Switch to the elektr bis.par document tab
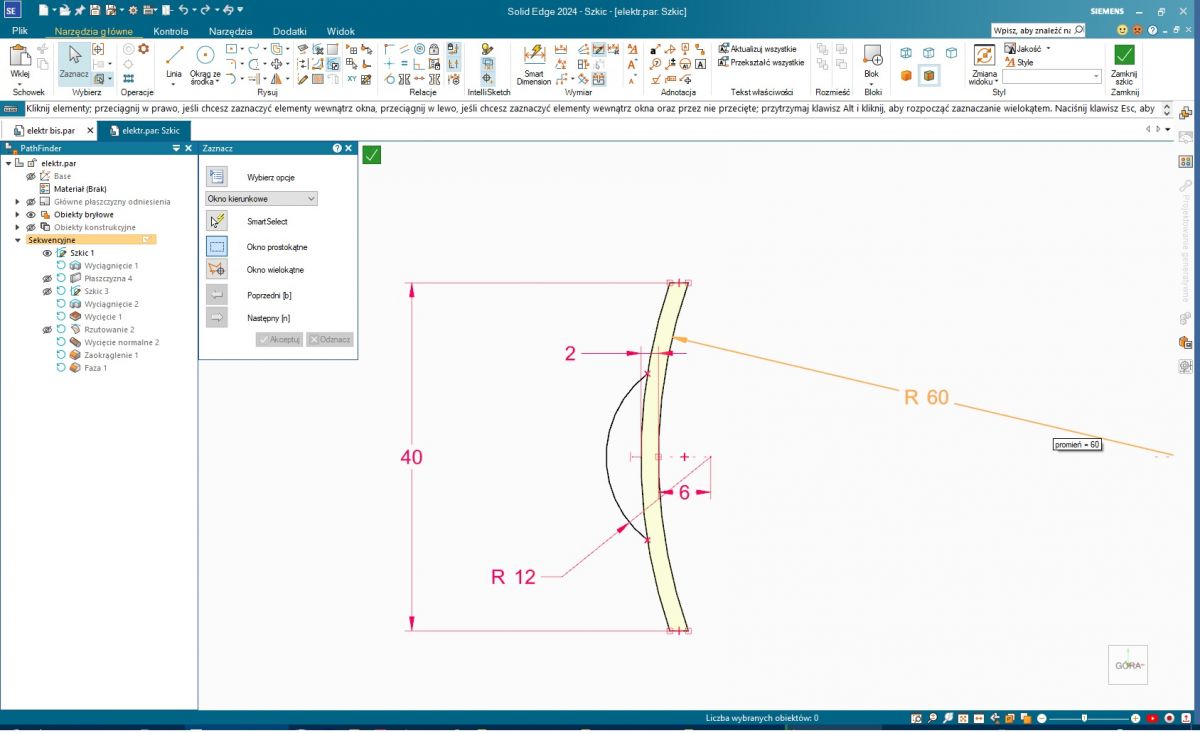Viewport: 1200px width, 733px height. tap(49, 130)
